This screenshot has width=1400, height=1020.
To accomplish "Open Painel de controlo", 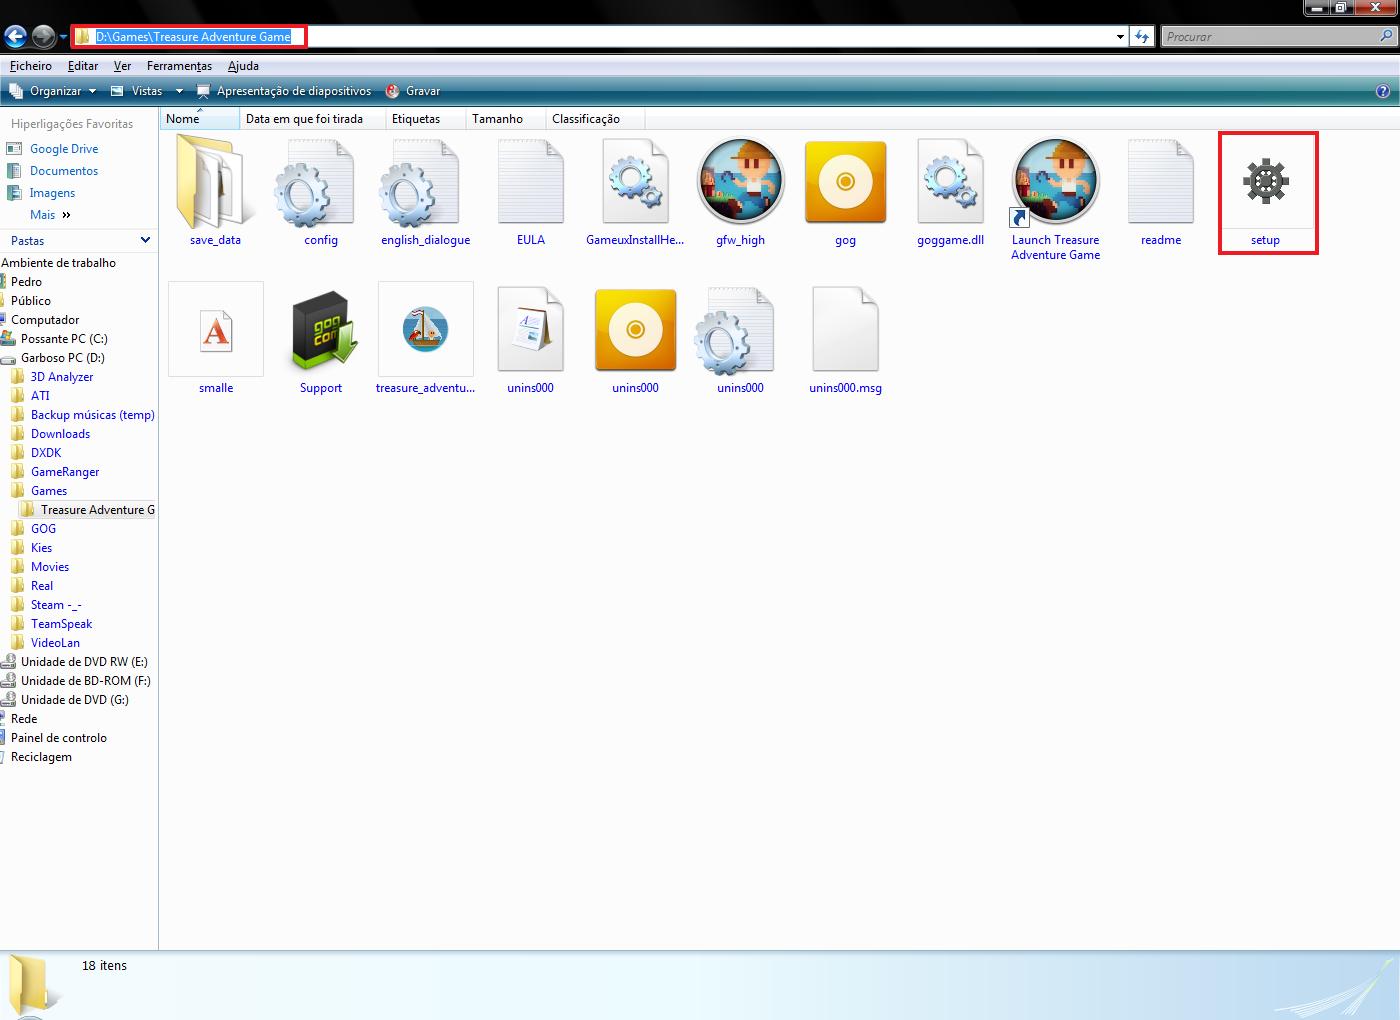I will click(58, 738).
